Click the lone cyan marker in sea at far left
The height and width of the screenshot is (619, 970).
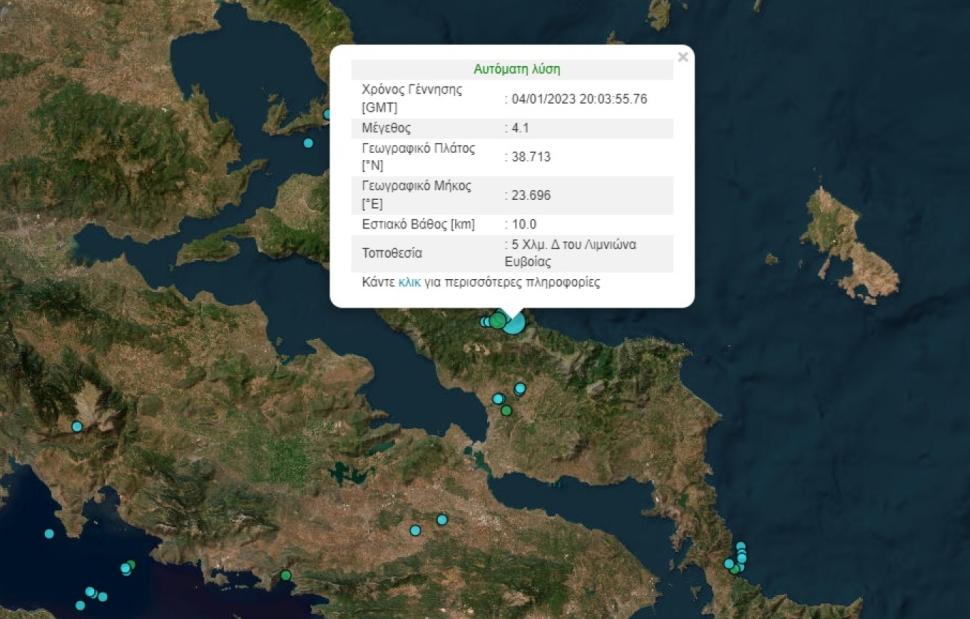click(49, 533)
